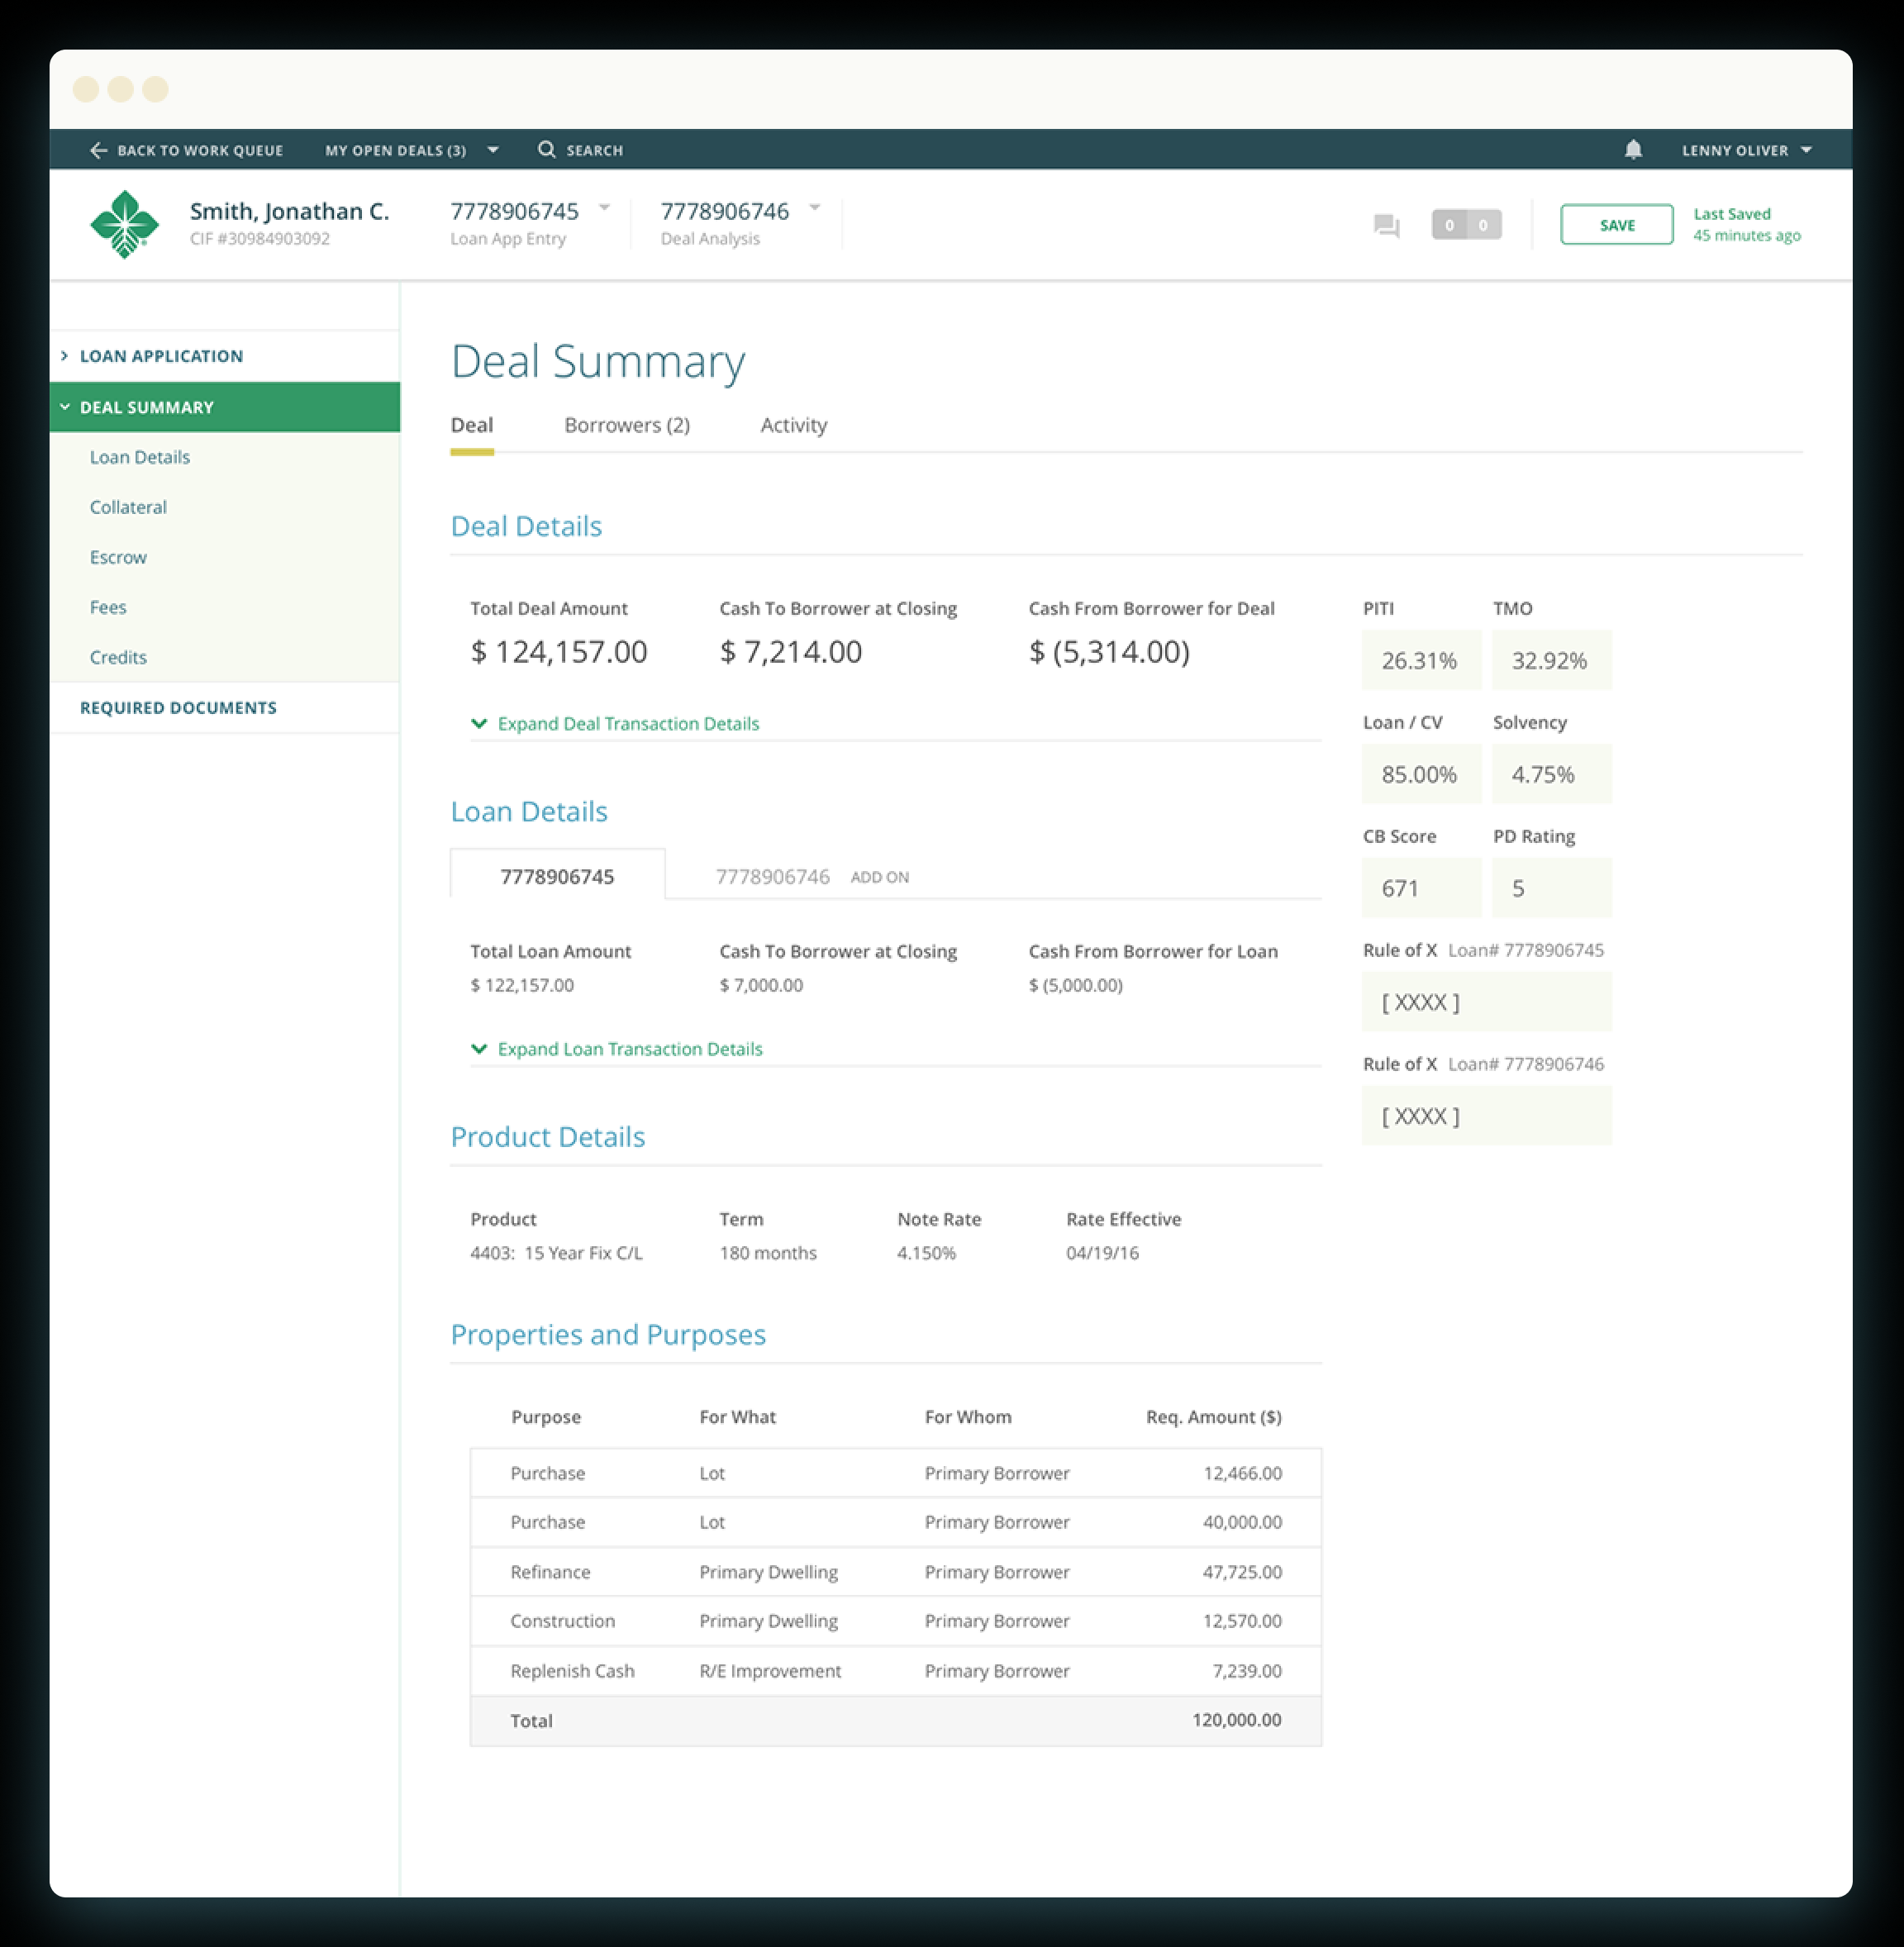1904x1947 pixels.
Task: Select the Construction Primary Dwelling row
Action: click(x=896, y=1621)
